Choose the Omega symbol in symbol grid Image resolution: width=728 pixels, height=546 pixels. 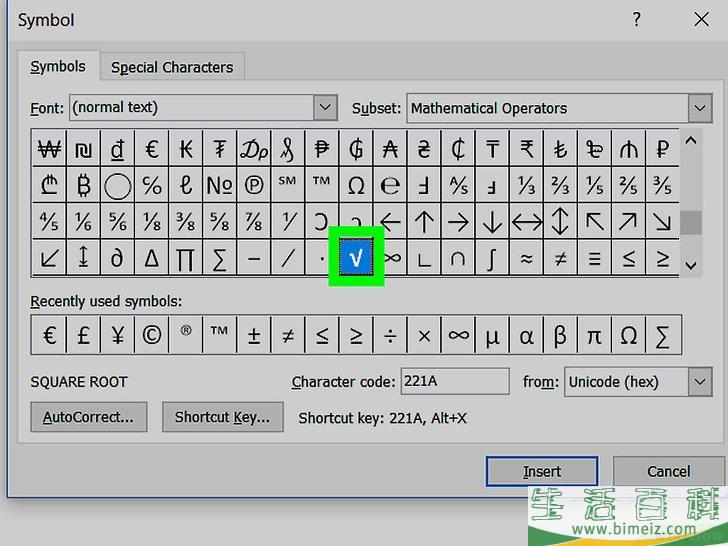coord(356,186)
